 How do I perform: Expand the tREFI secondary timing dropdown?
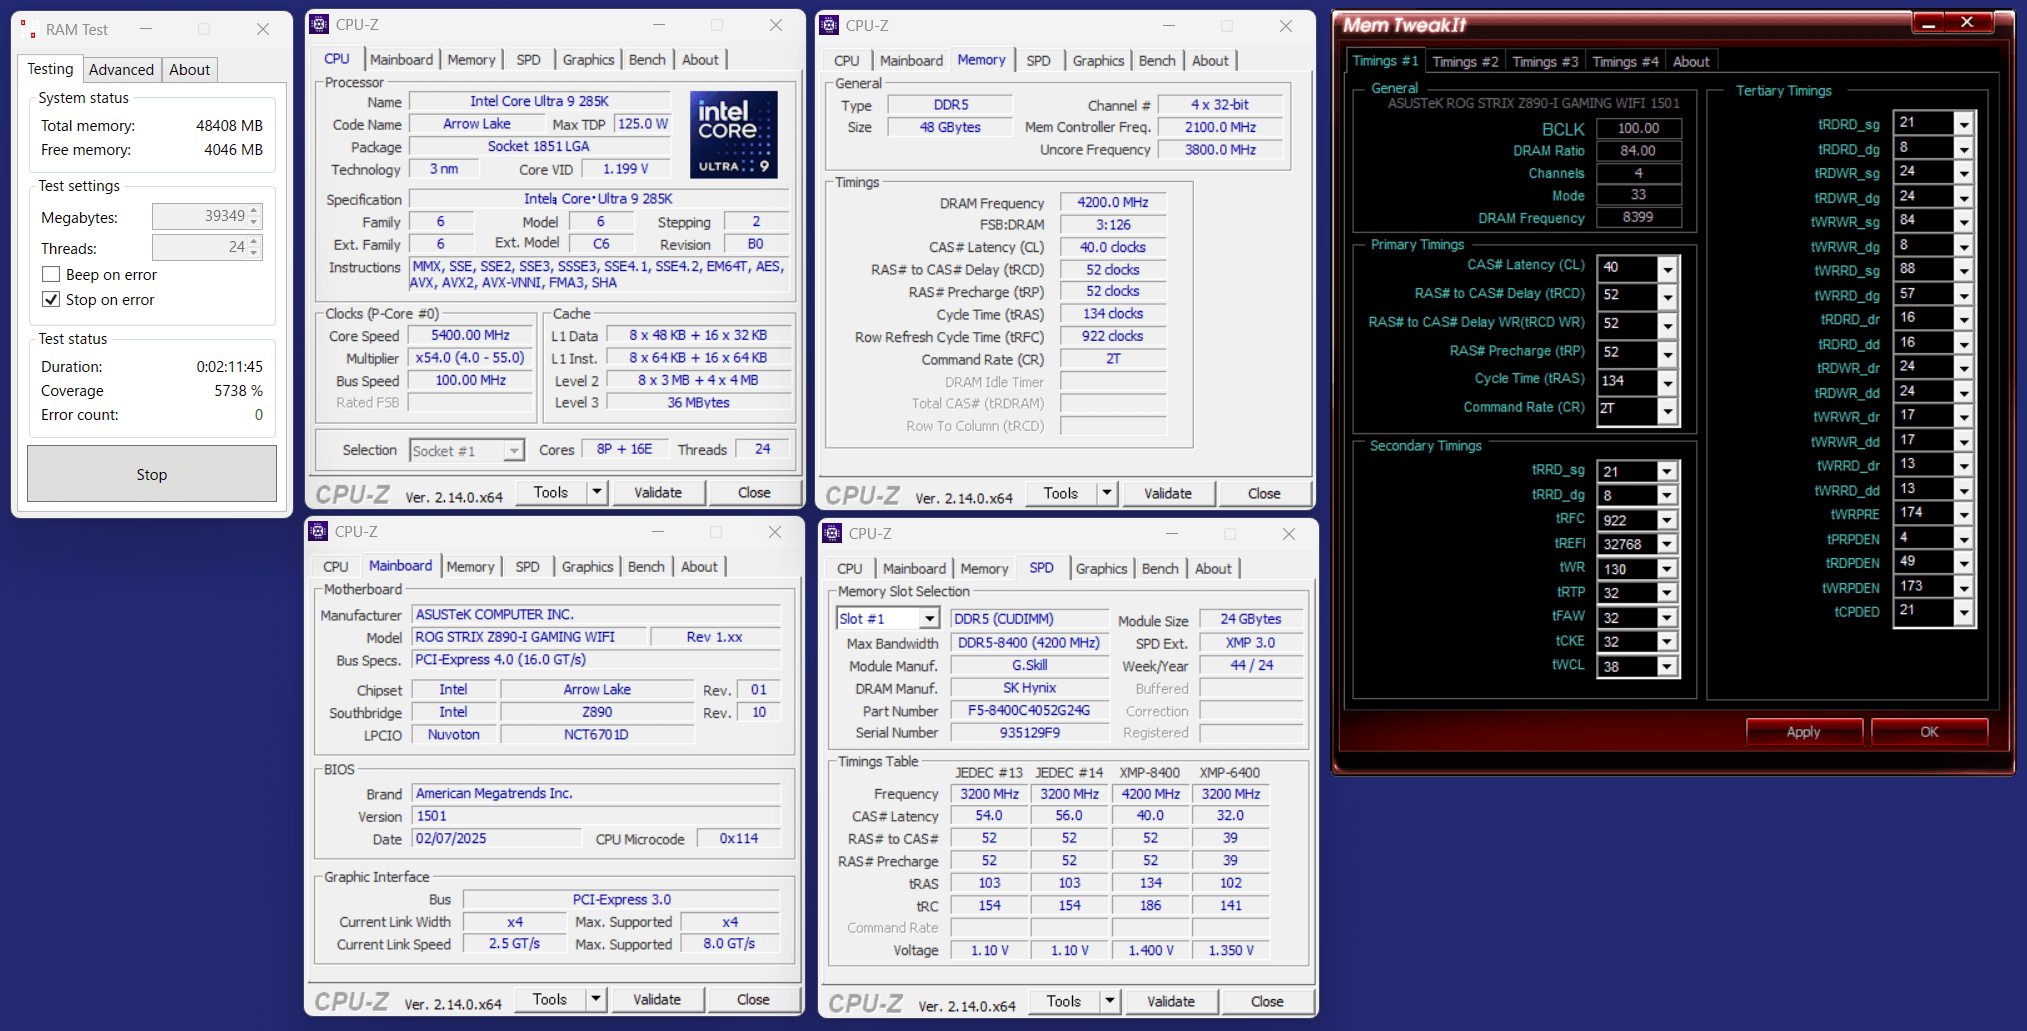click(1667, 544)
